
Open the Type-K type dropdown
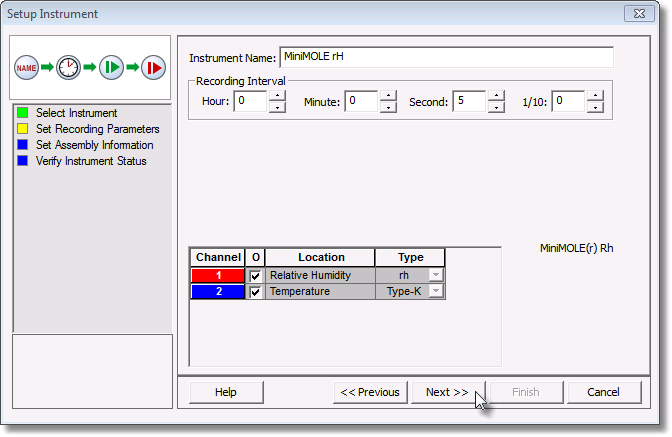[x=436, y=291]
